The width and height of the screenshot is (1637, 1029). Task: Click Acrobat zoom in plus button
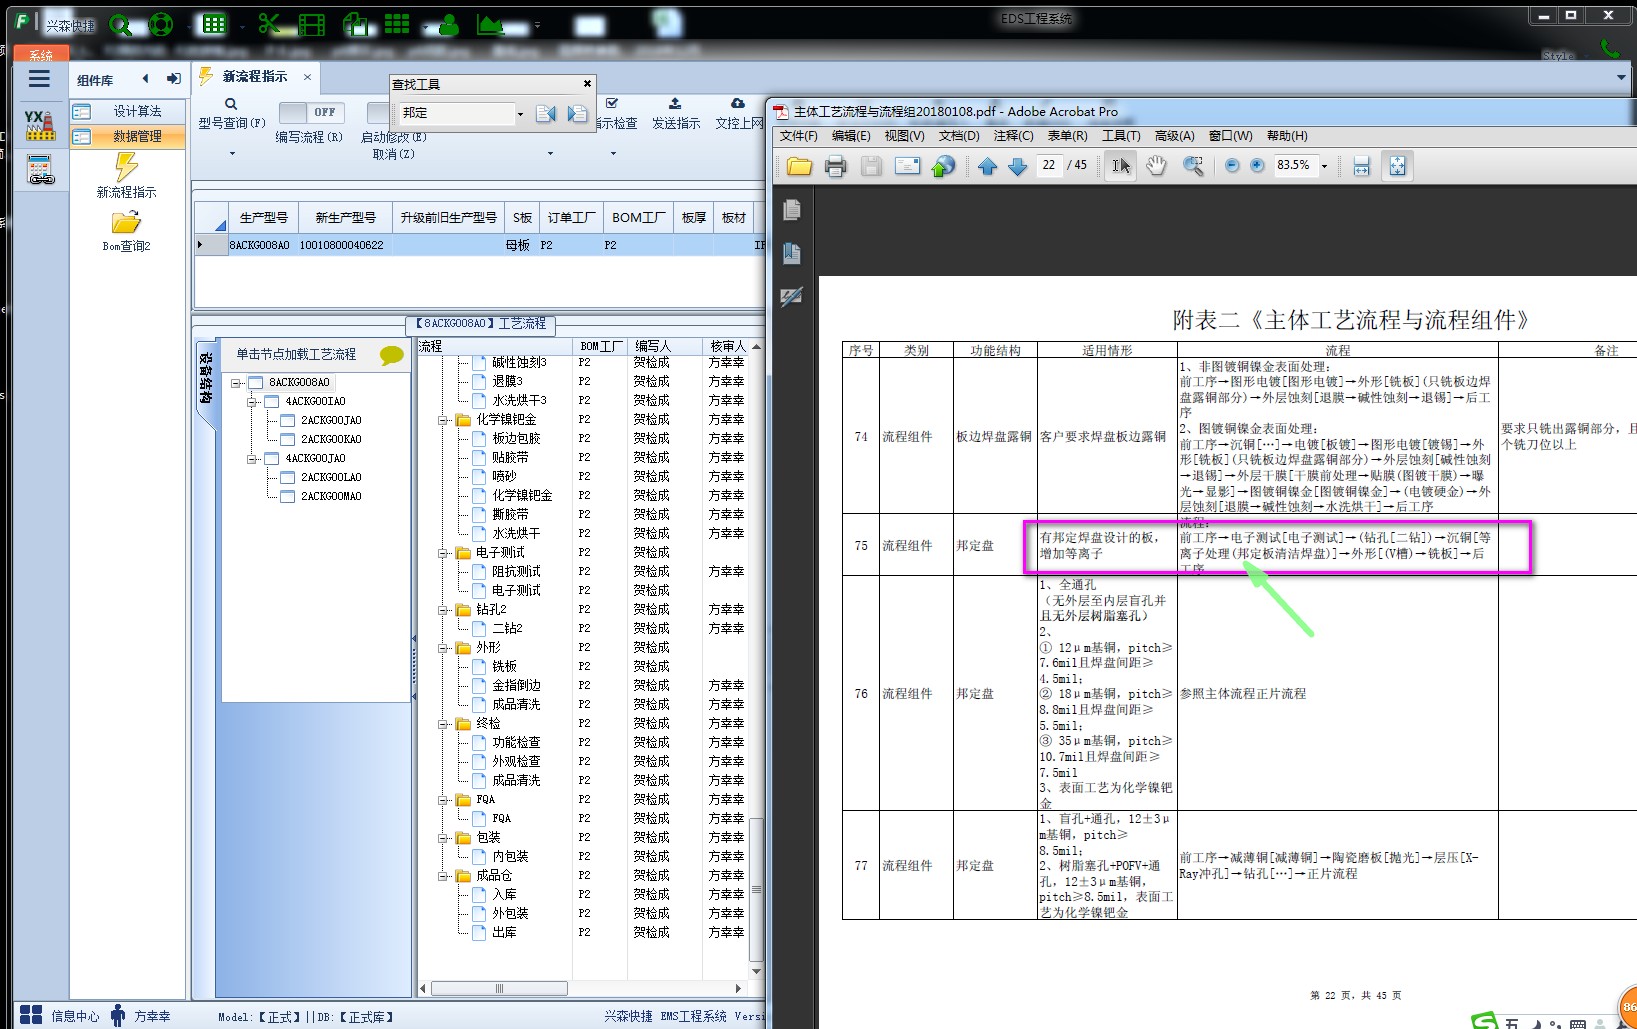tap(1257, 166)
